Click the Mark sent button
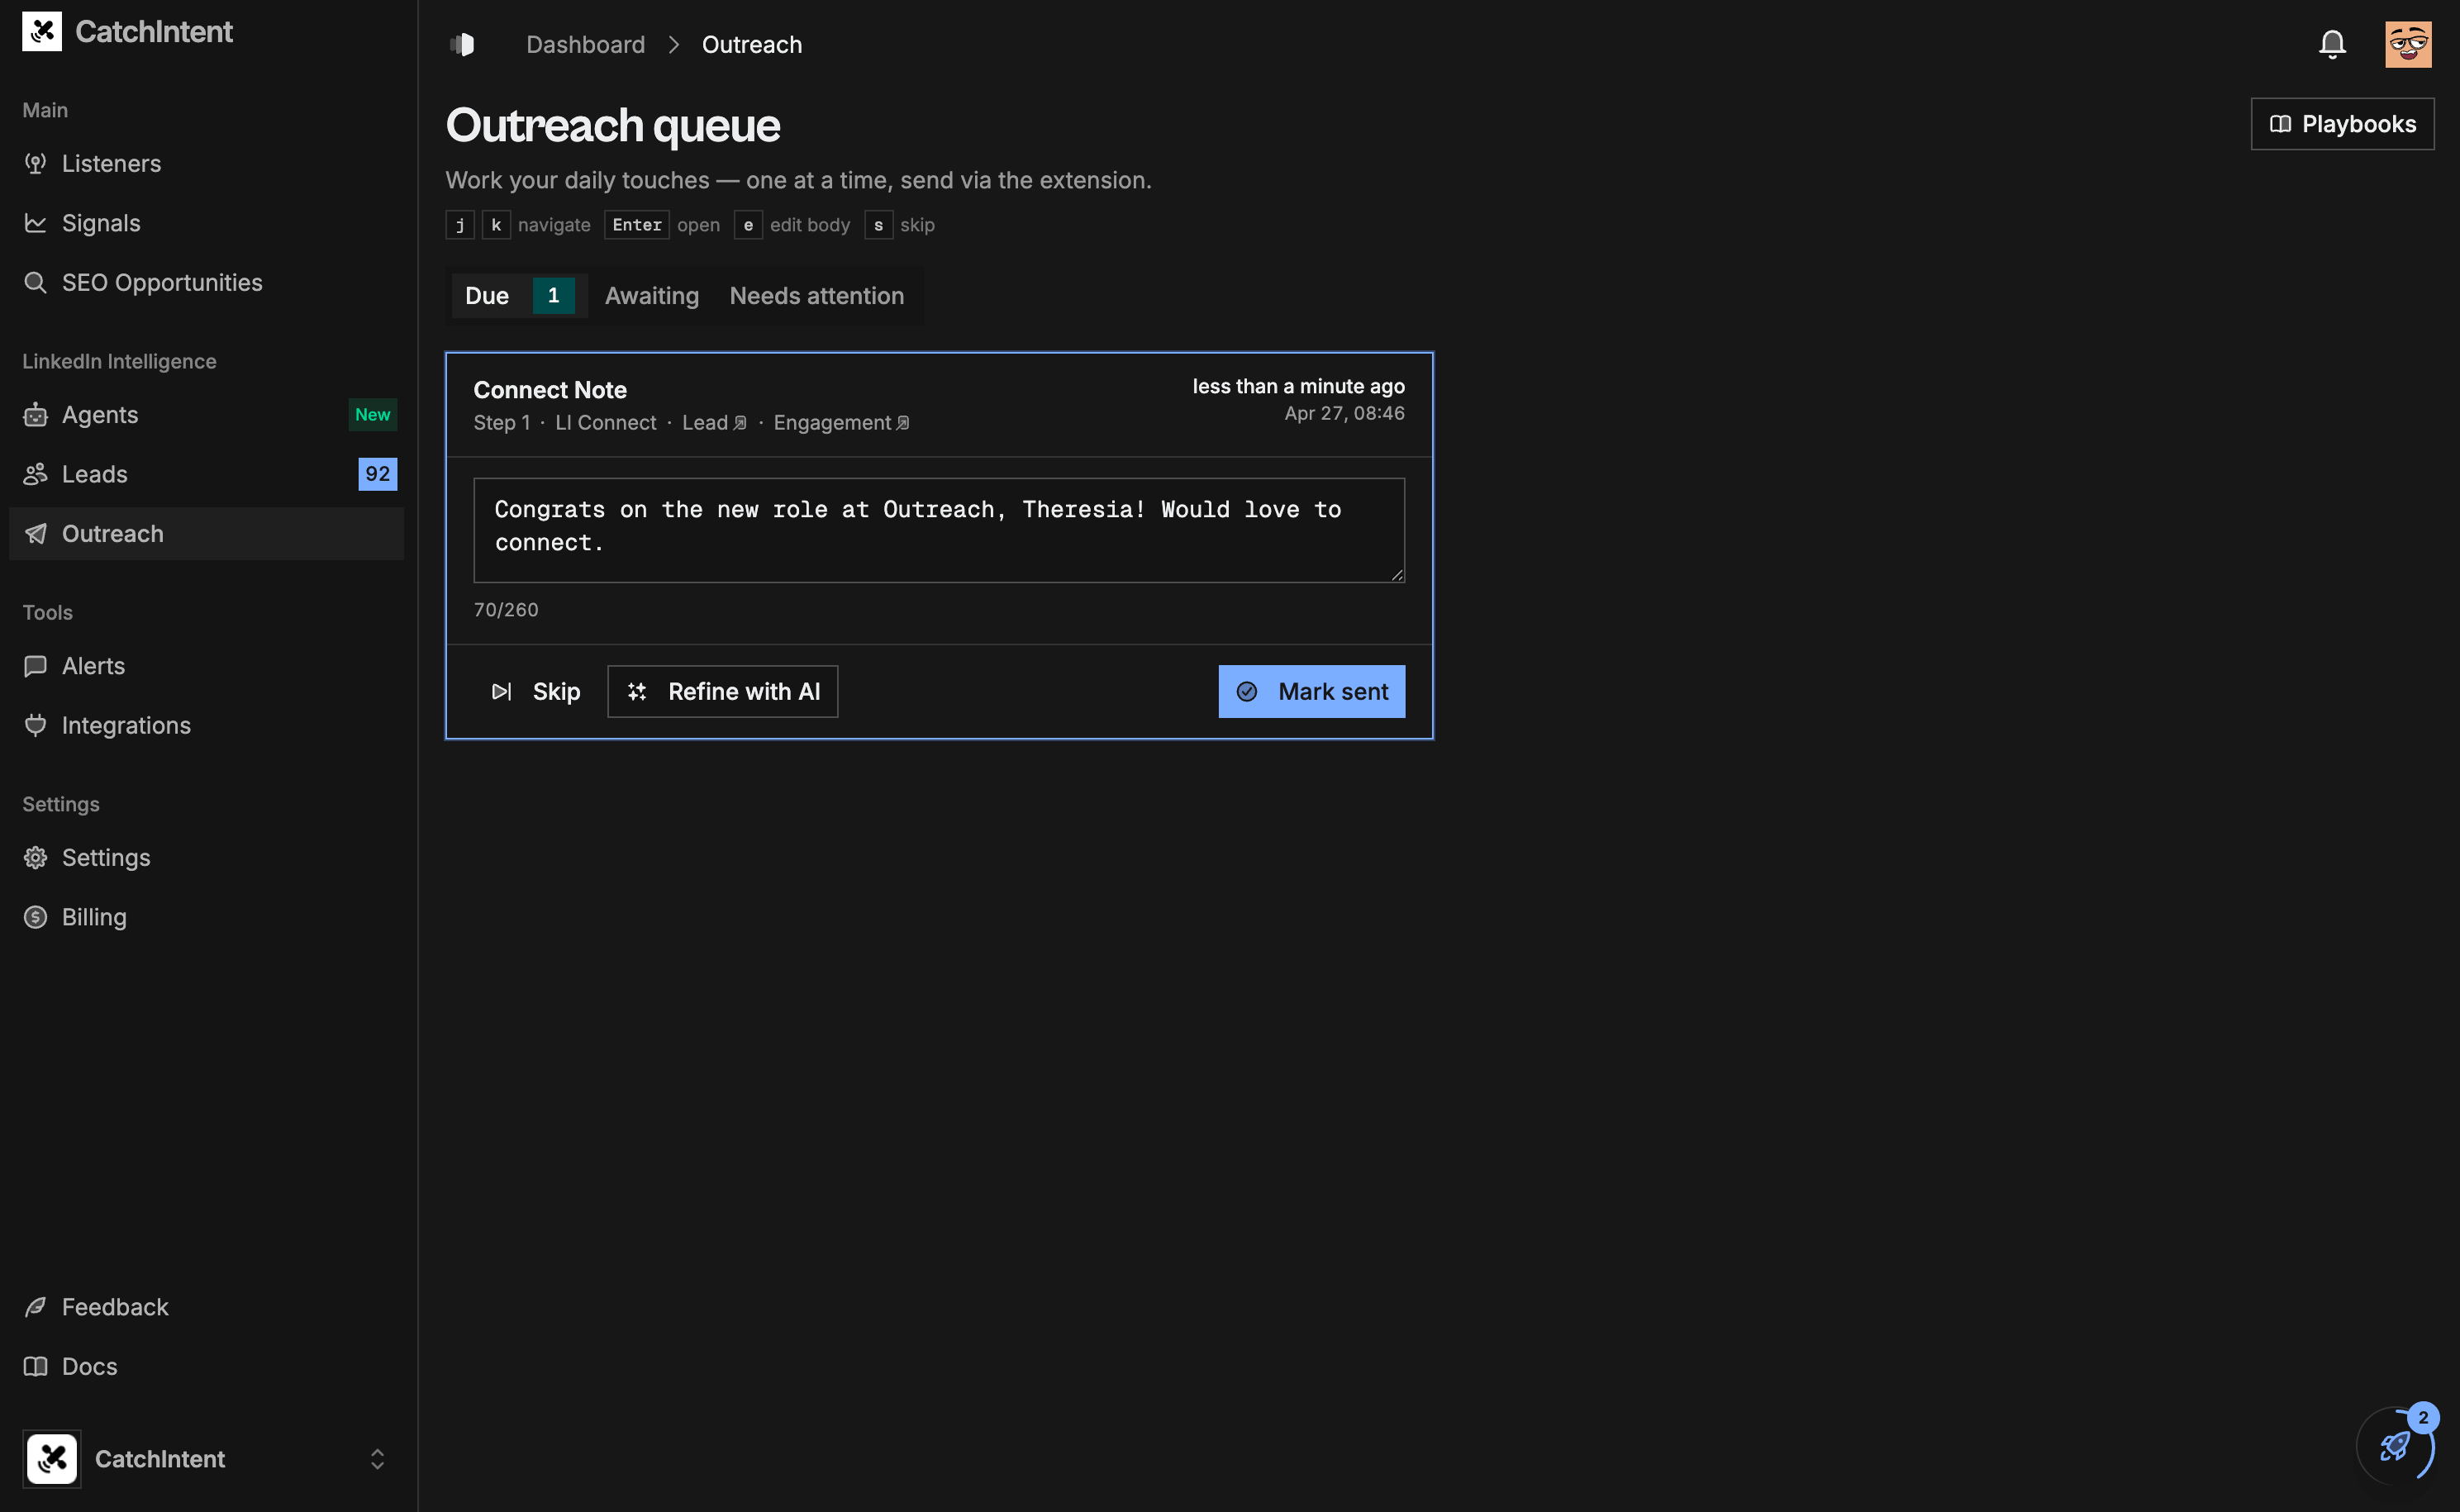 tap(1311, 691)
